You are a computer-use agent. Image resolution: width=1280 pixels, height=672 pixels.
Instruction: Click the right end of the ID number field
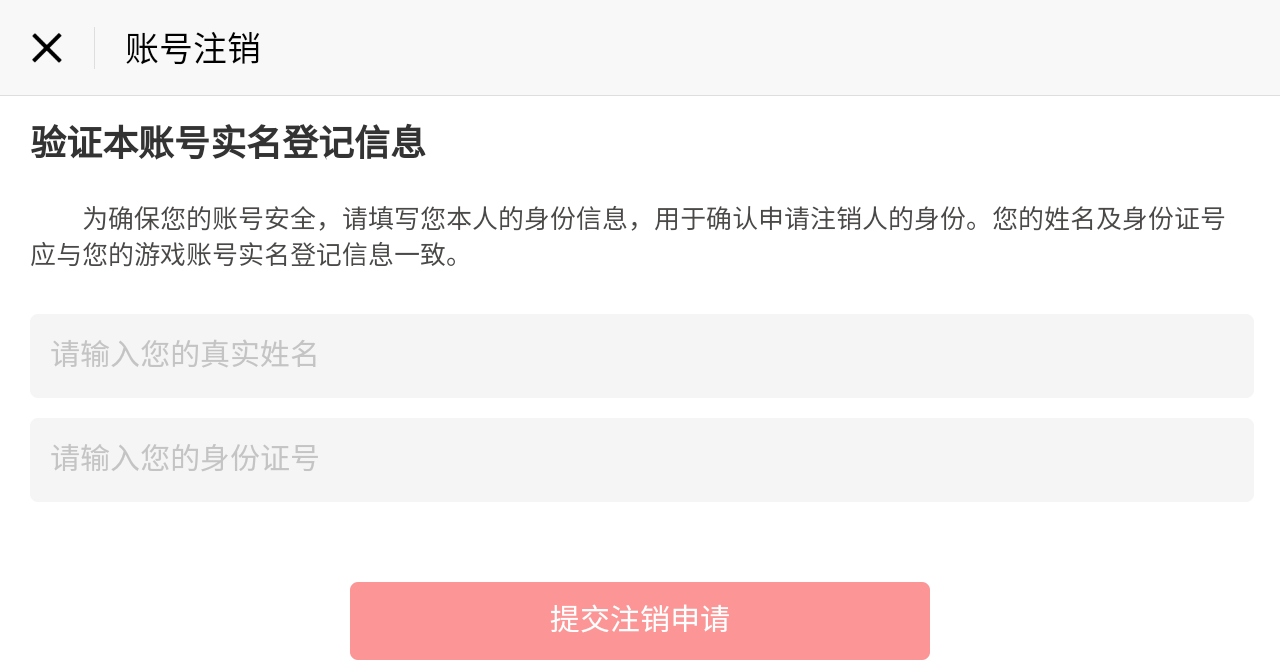(1200, 460)
